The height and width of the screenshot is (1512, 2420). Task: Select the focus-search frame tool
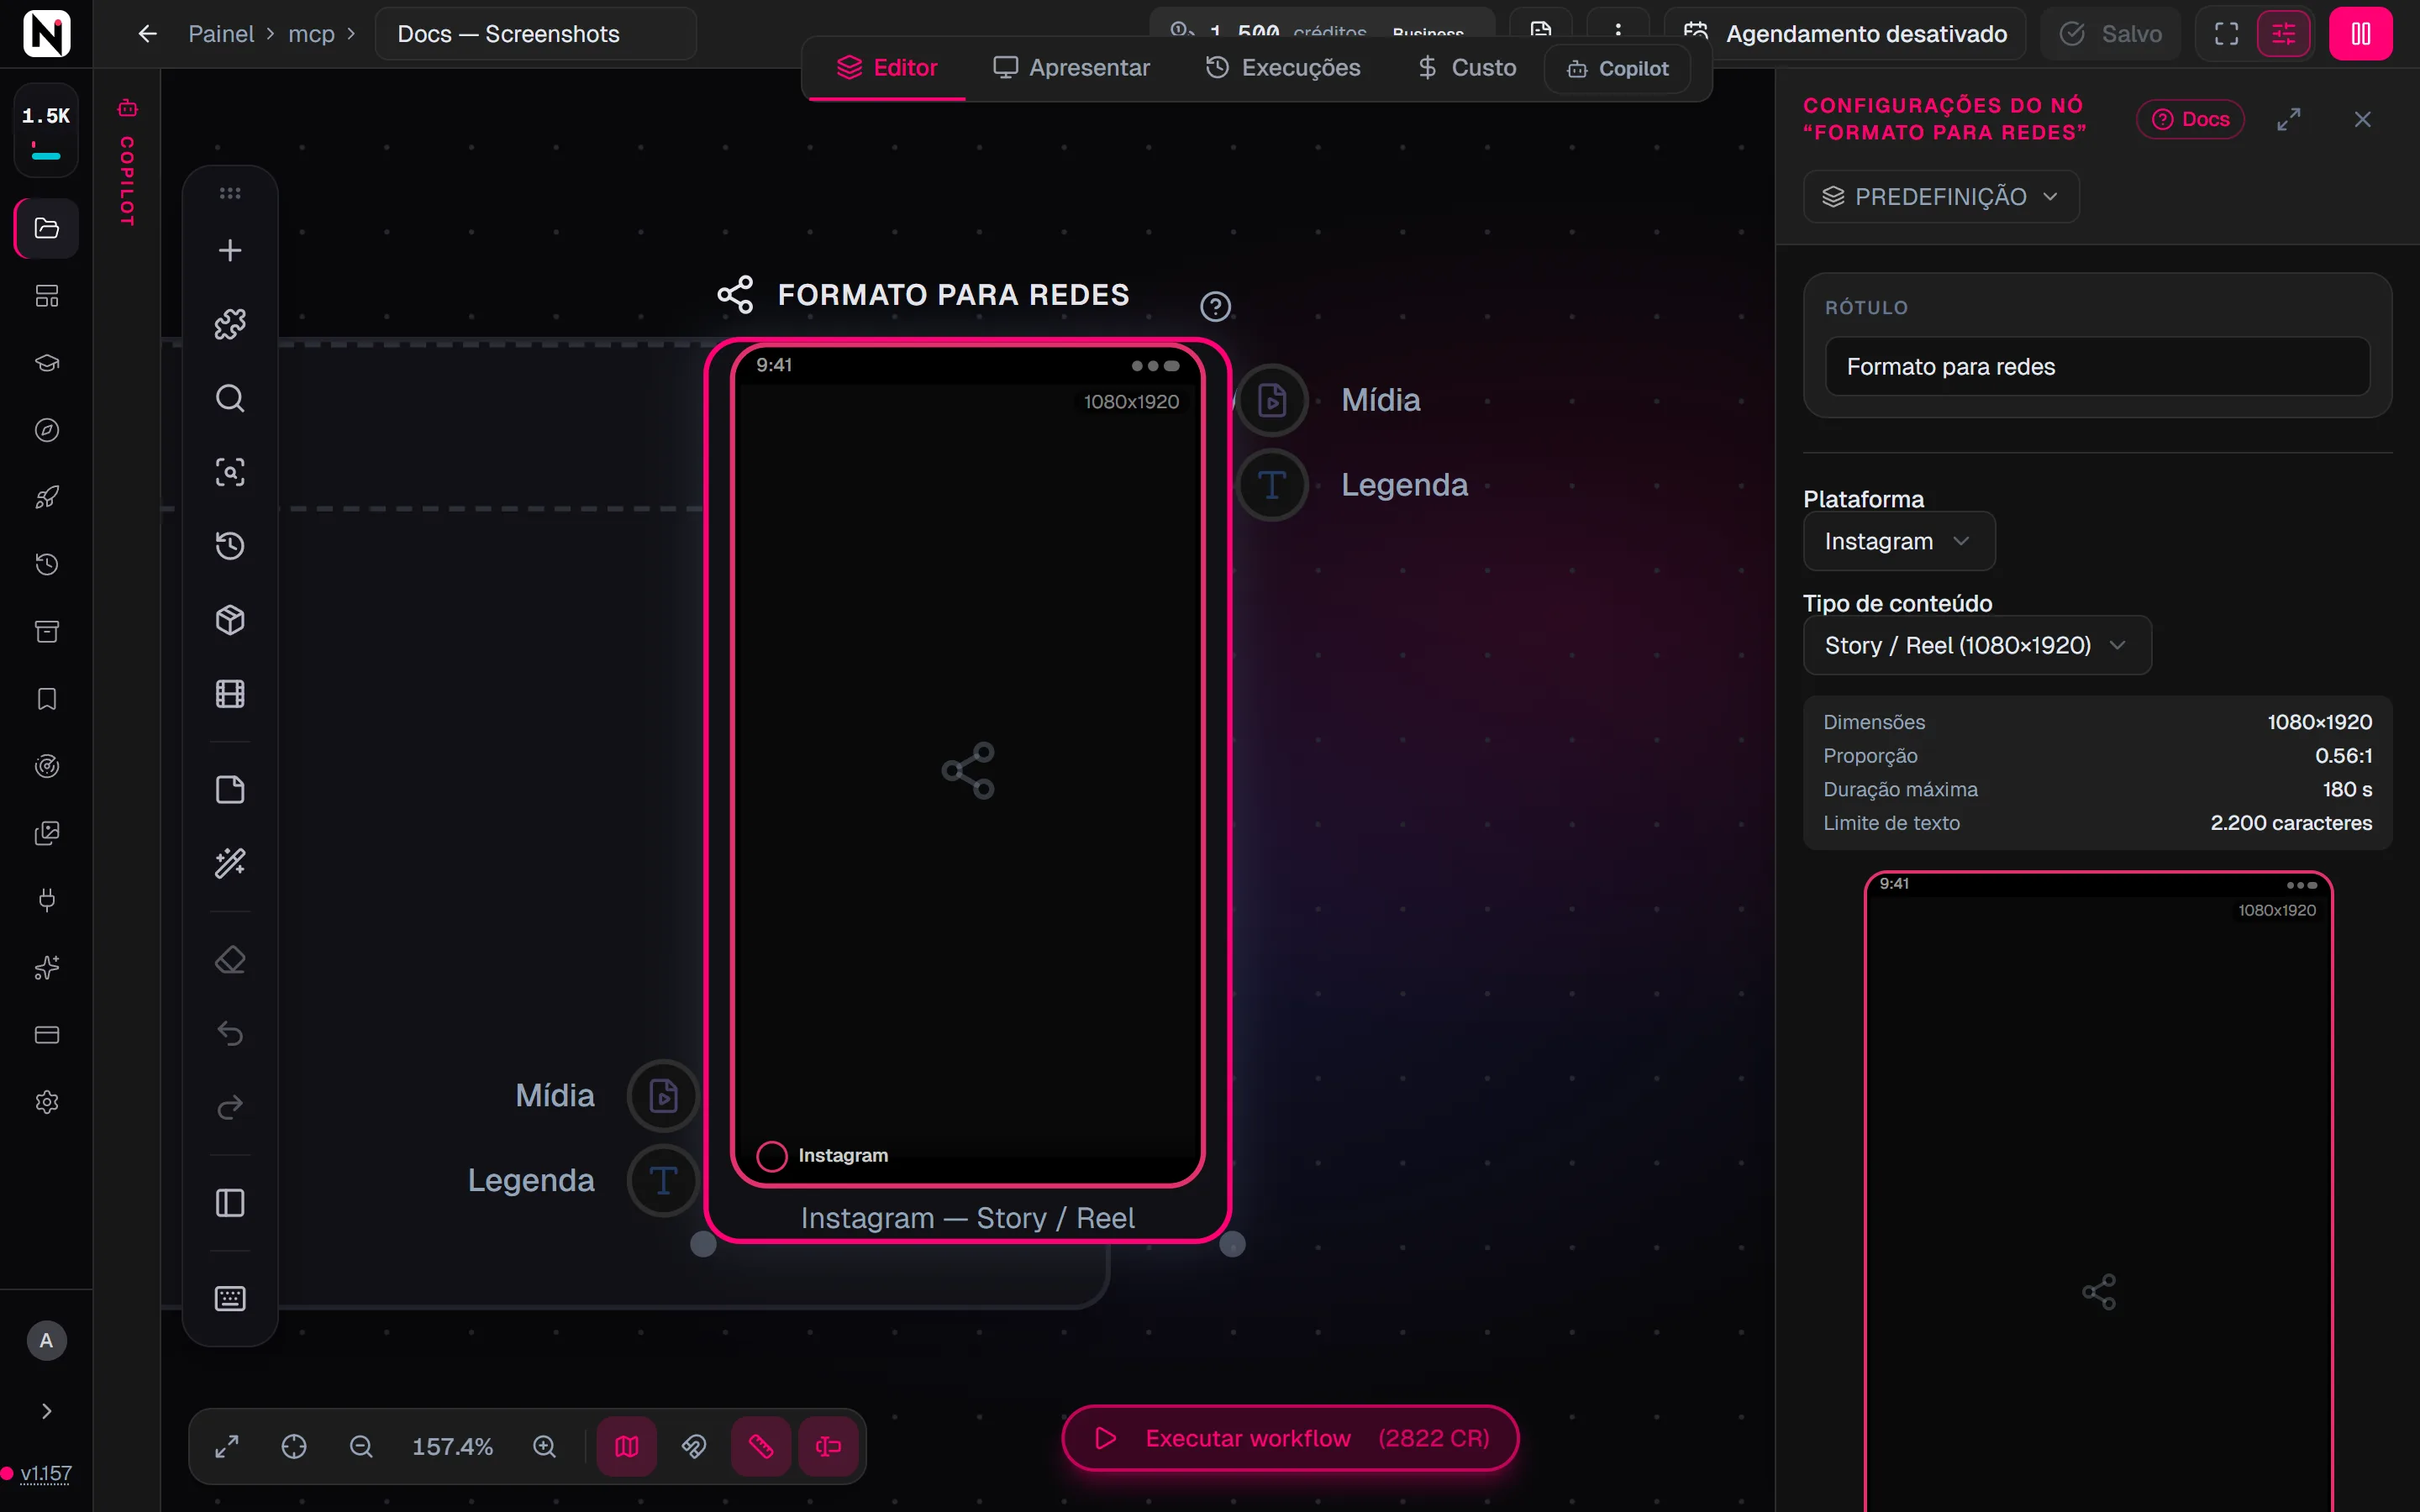tap(230, 472)
